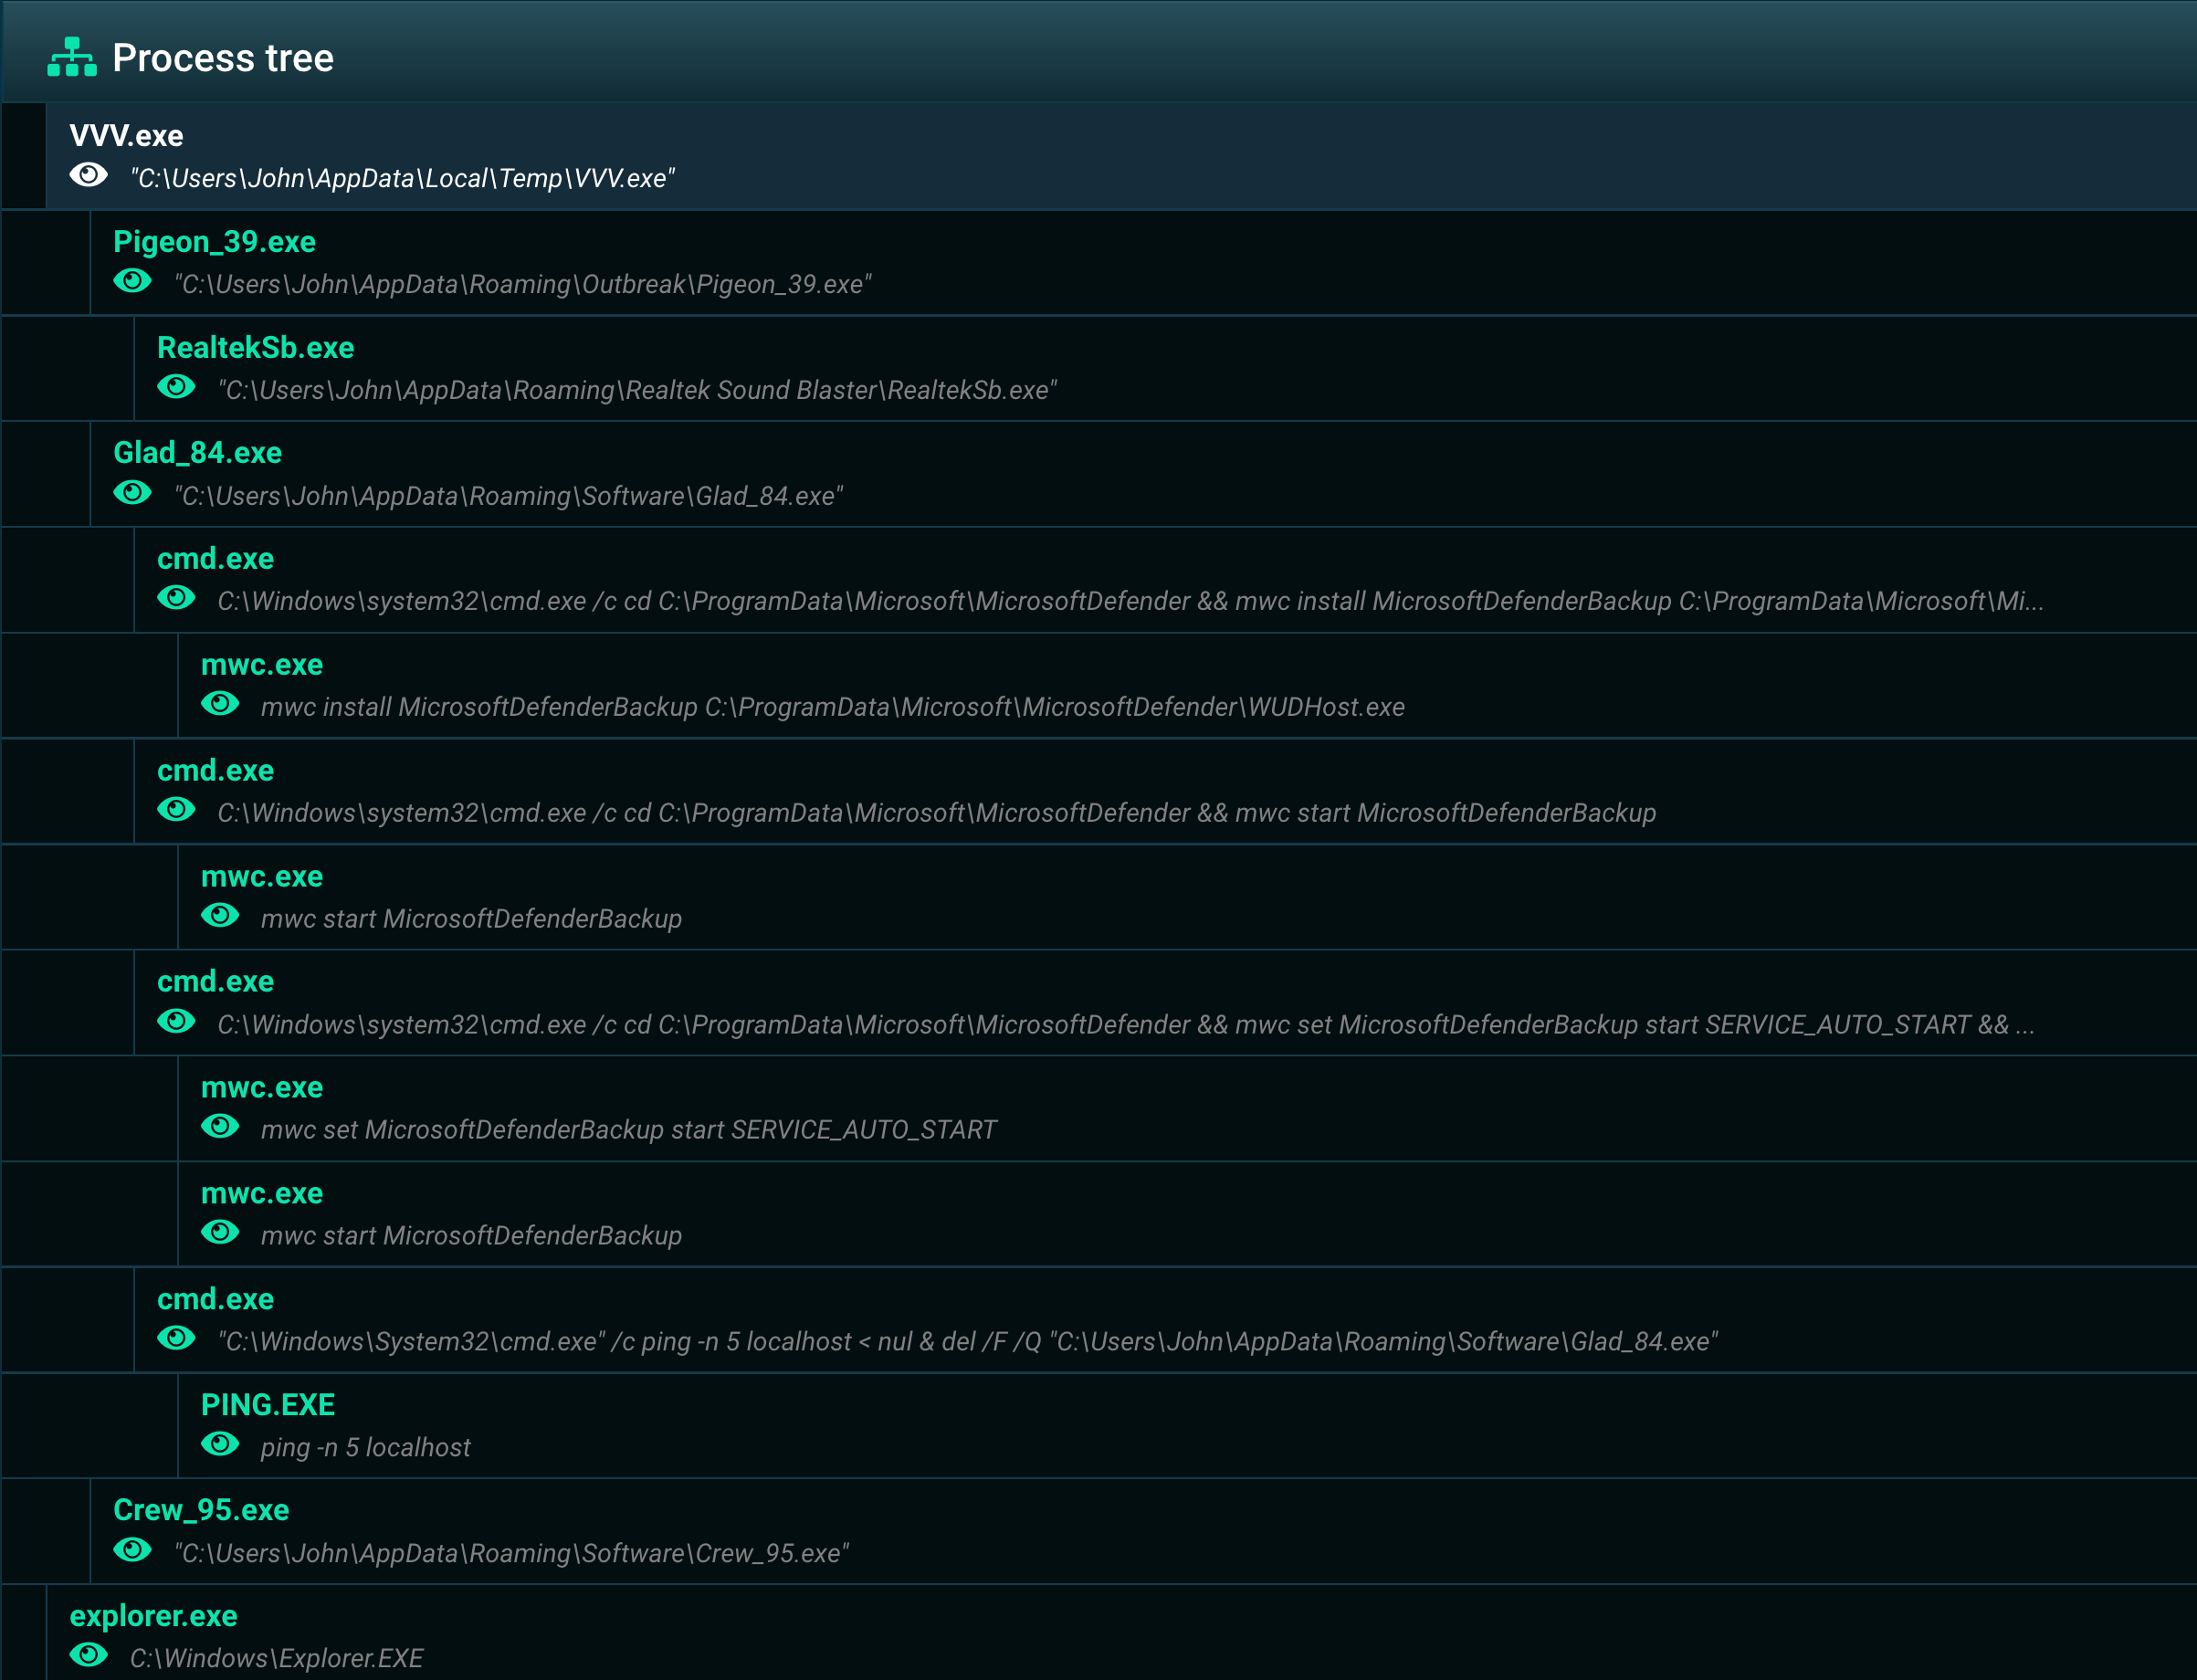2197x1680 pixels.
Task: Click the ping and del Glad_84.exe command line
Action: point(968,1342)
